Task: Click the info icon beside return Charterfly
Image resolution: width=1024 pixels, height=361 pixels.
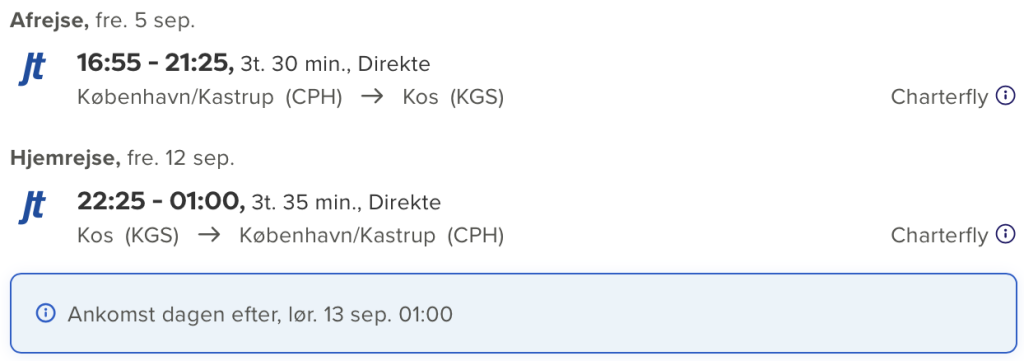Action: tap(1005, 233)
